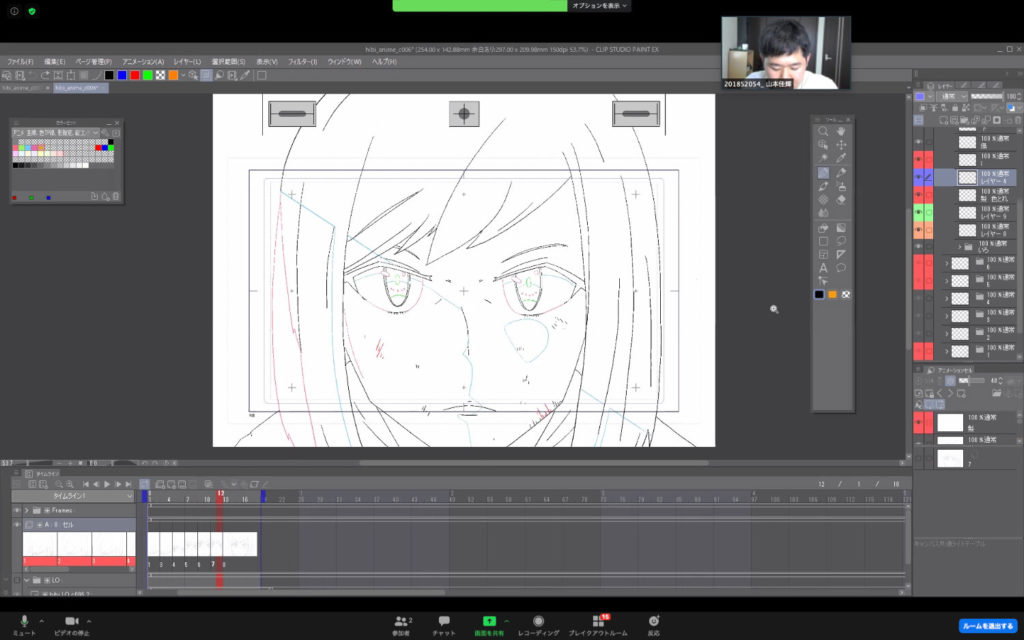
Task: Open オプションを表示 dropdown at top
Action: 600,6
